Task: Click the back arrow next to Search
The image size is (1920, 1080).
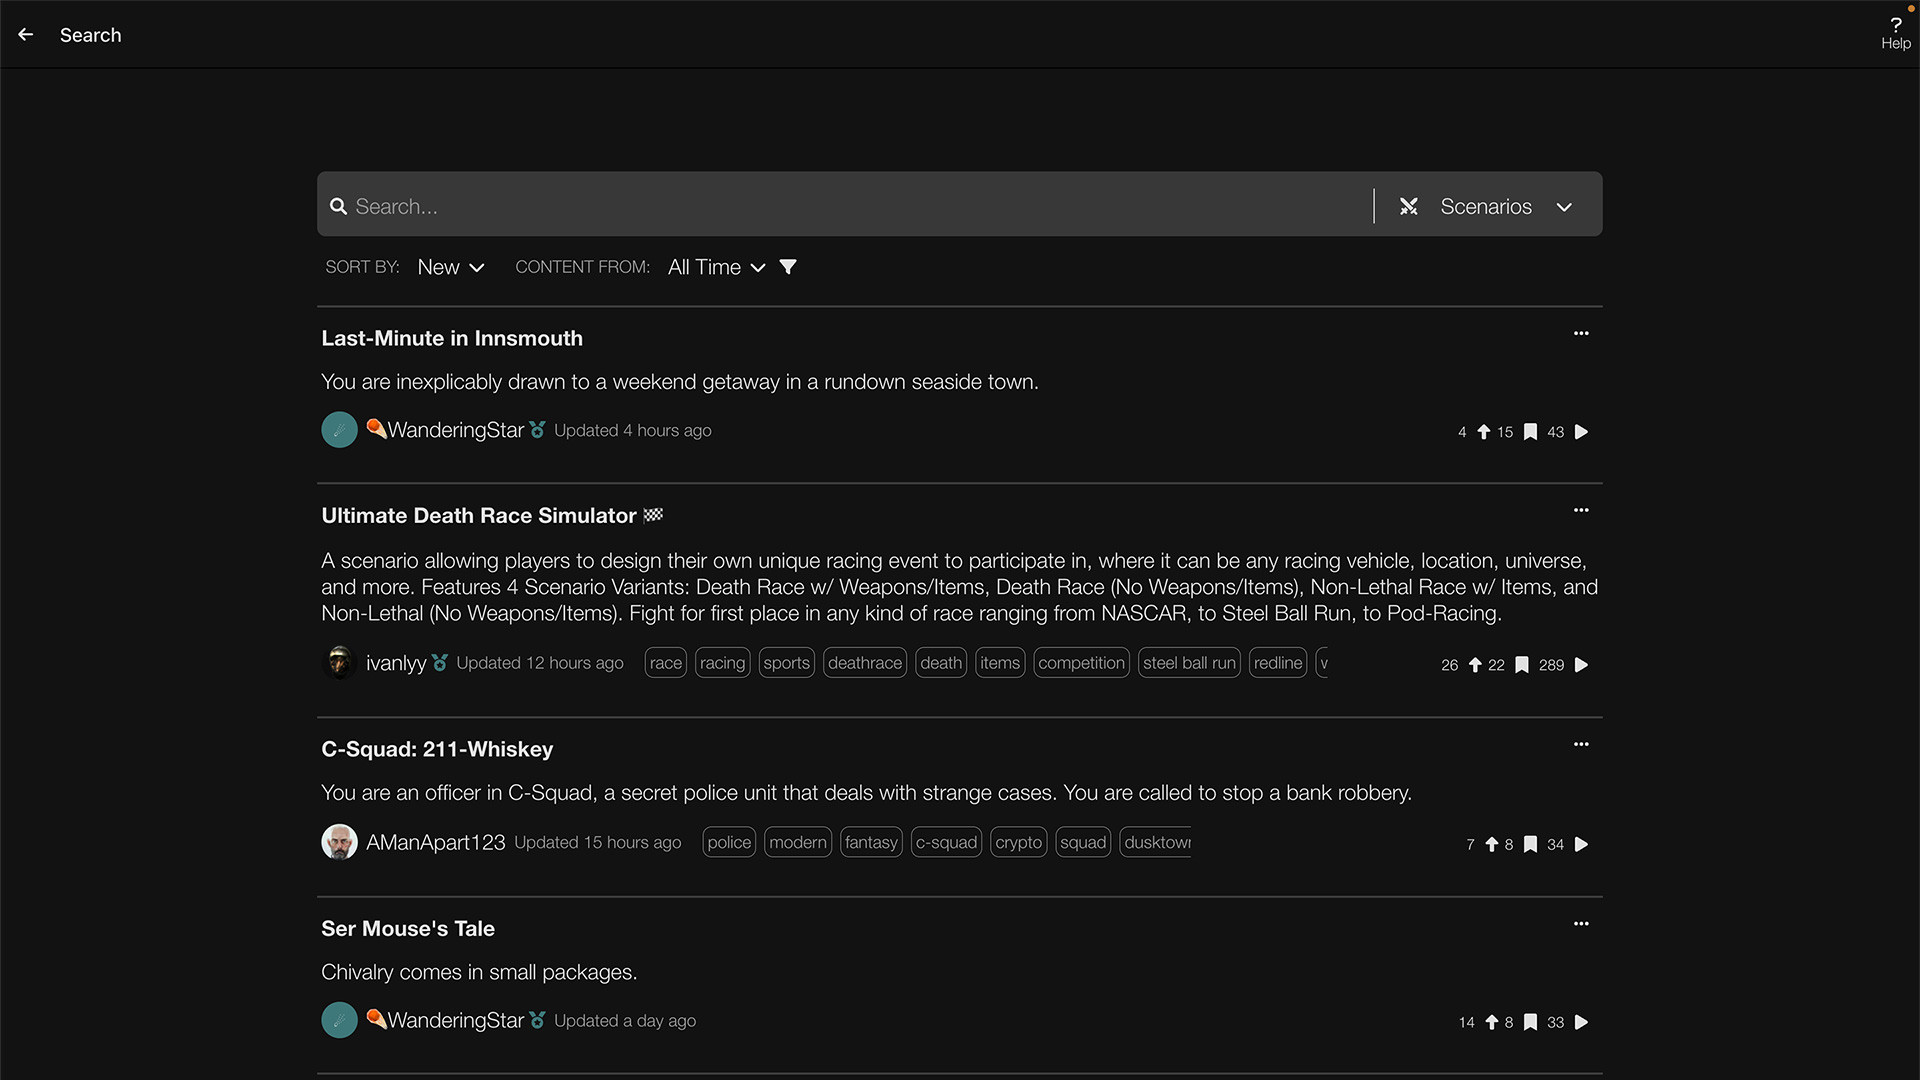Action: click(25, 33)
